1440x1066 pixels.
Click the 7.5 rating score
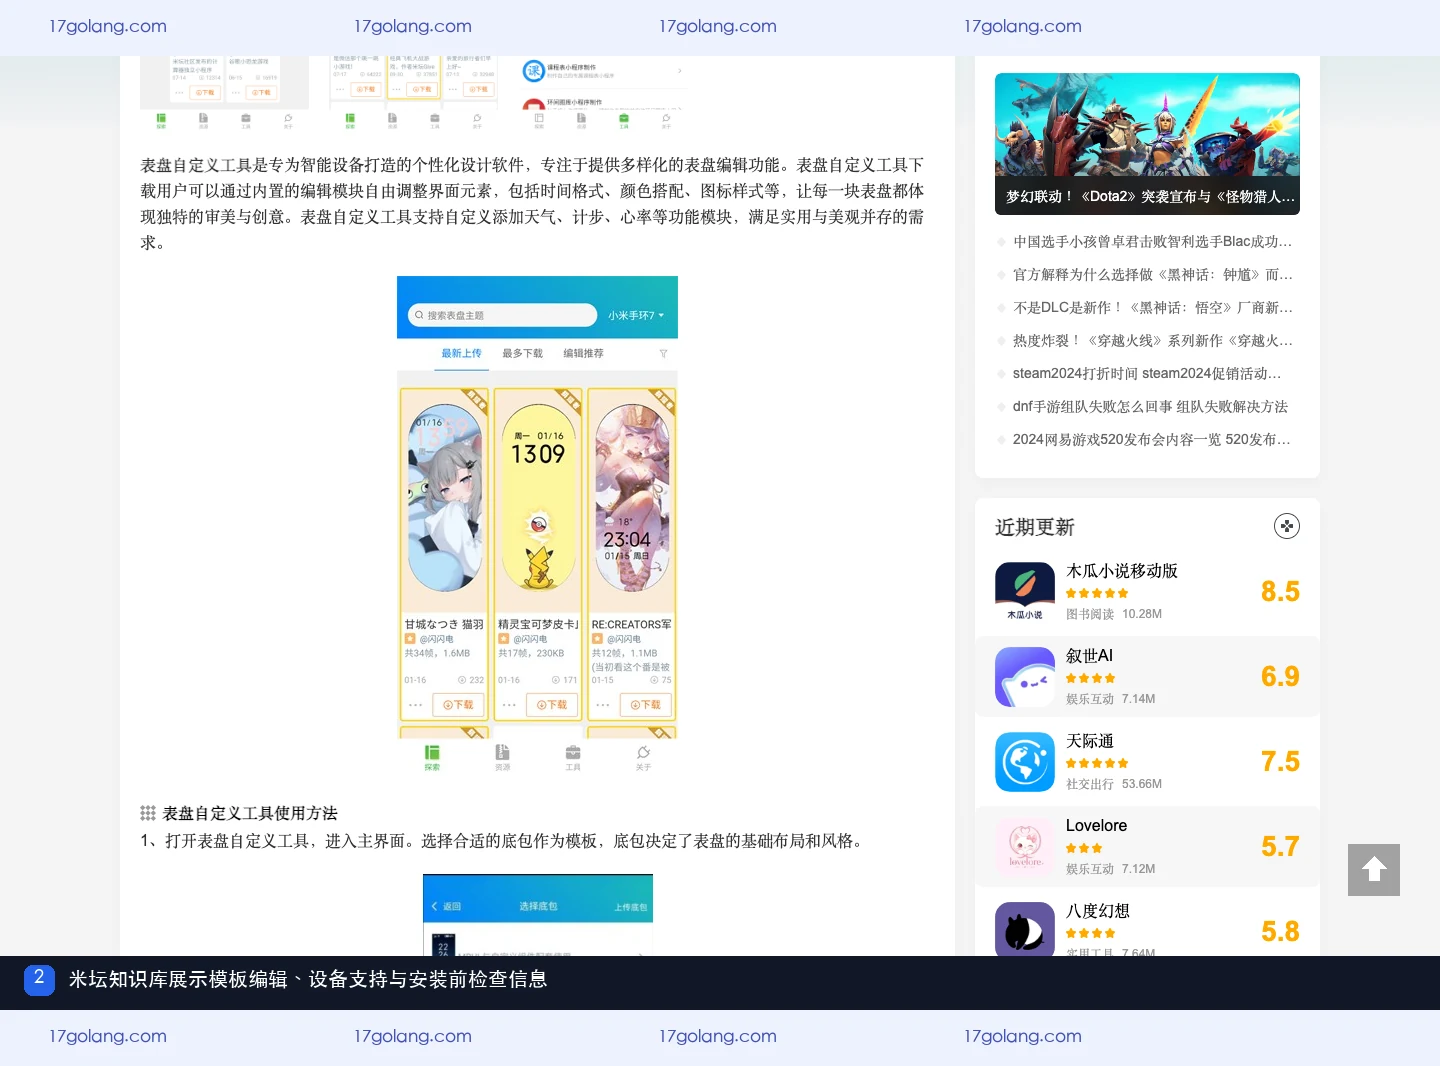coord(1280,762)
